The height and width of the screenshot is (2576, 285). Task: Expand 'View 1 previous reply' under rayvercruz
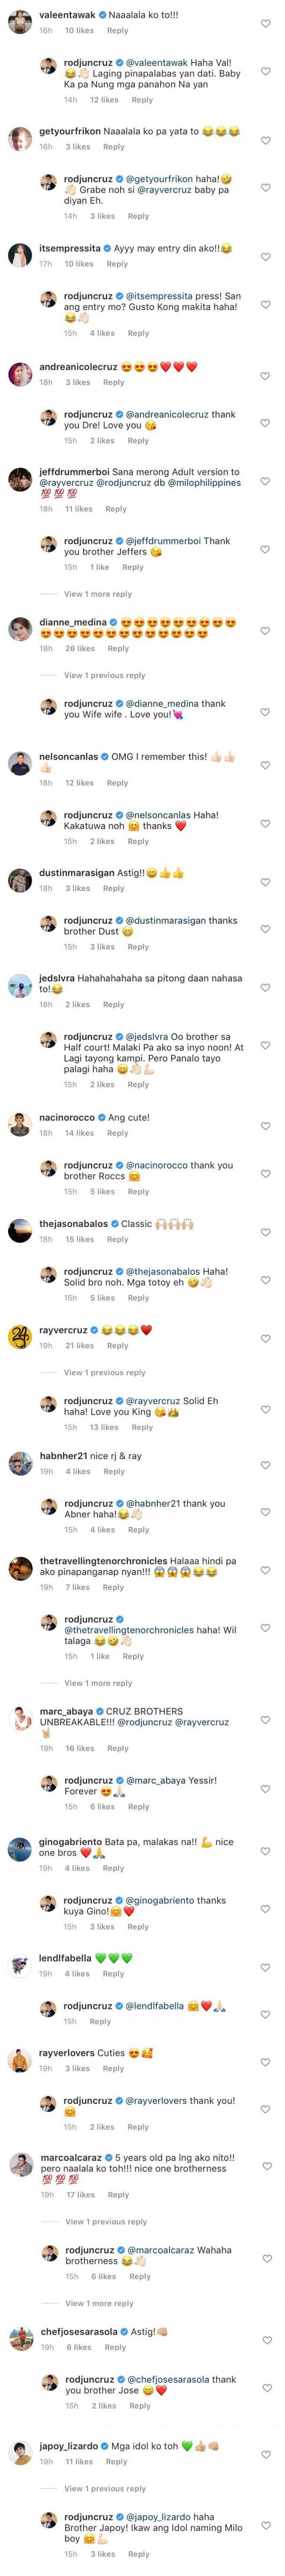pyautogui.click(x=105, y=1372)
